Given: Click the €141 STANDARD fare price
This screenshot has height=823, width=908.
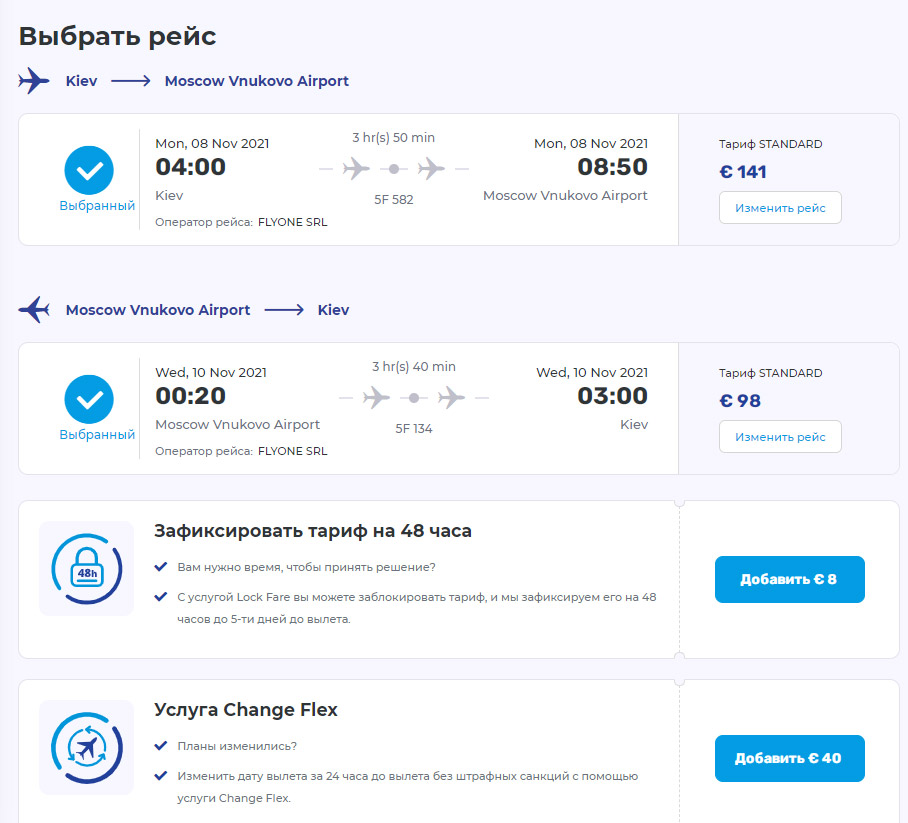Looking at the screenshot, I should pyautogui.click(x=743, y=172).
